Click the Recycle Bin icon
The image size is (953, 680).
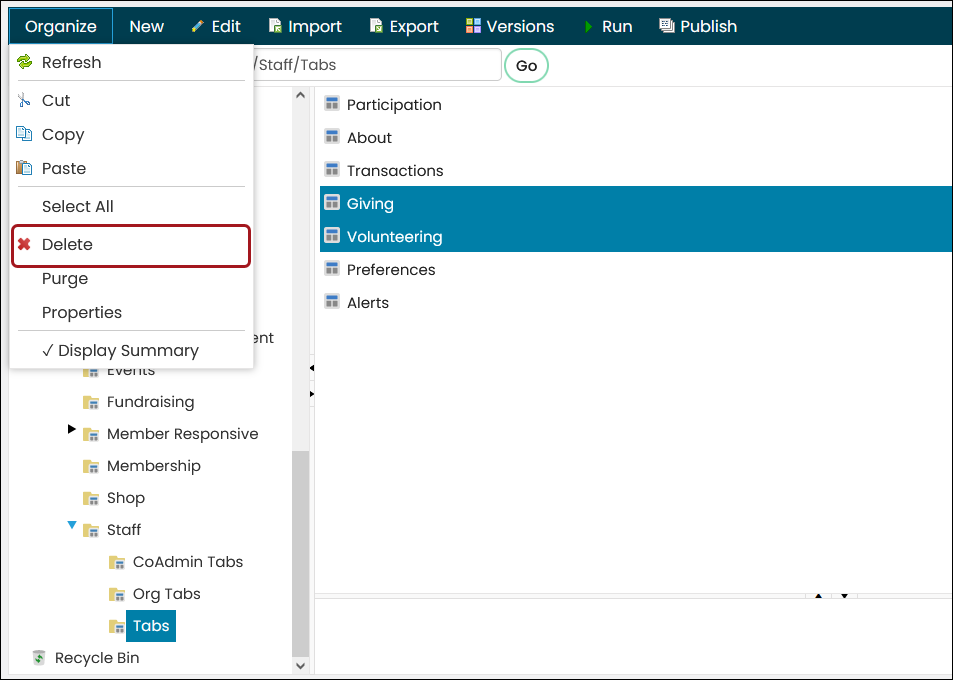tap(38, 658)
